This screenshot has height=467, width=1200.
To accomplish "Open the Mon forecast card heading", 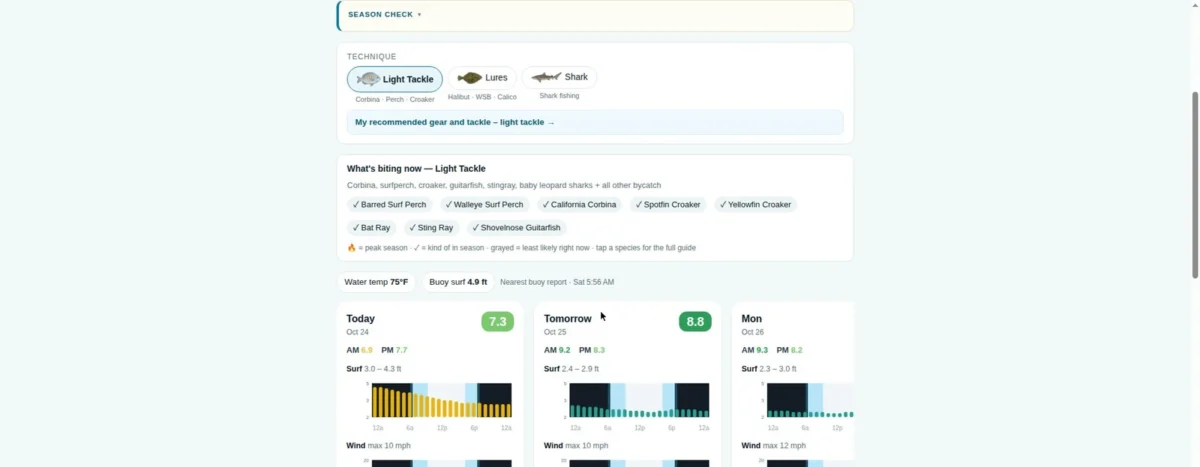I will 752,319.
